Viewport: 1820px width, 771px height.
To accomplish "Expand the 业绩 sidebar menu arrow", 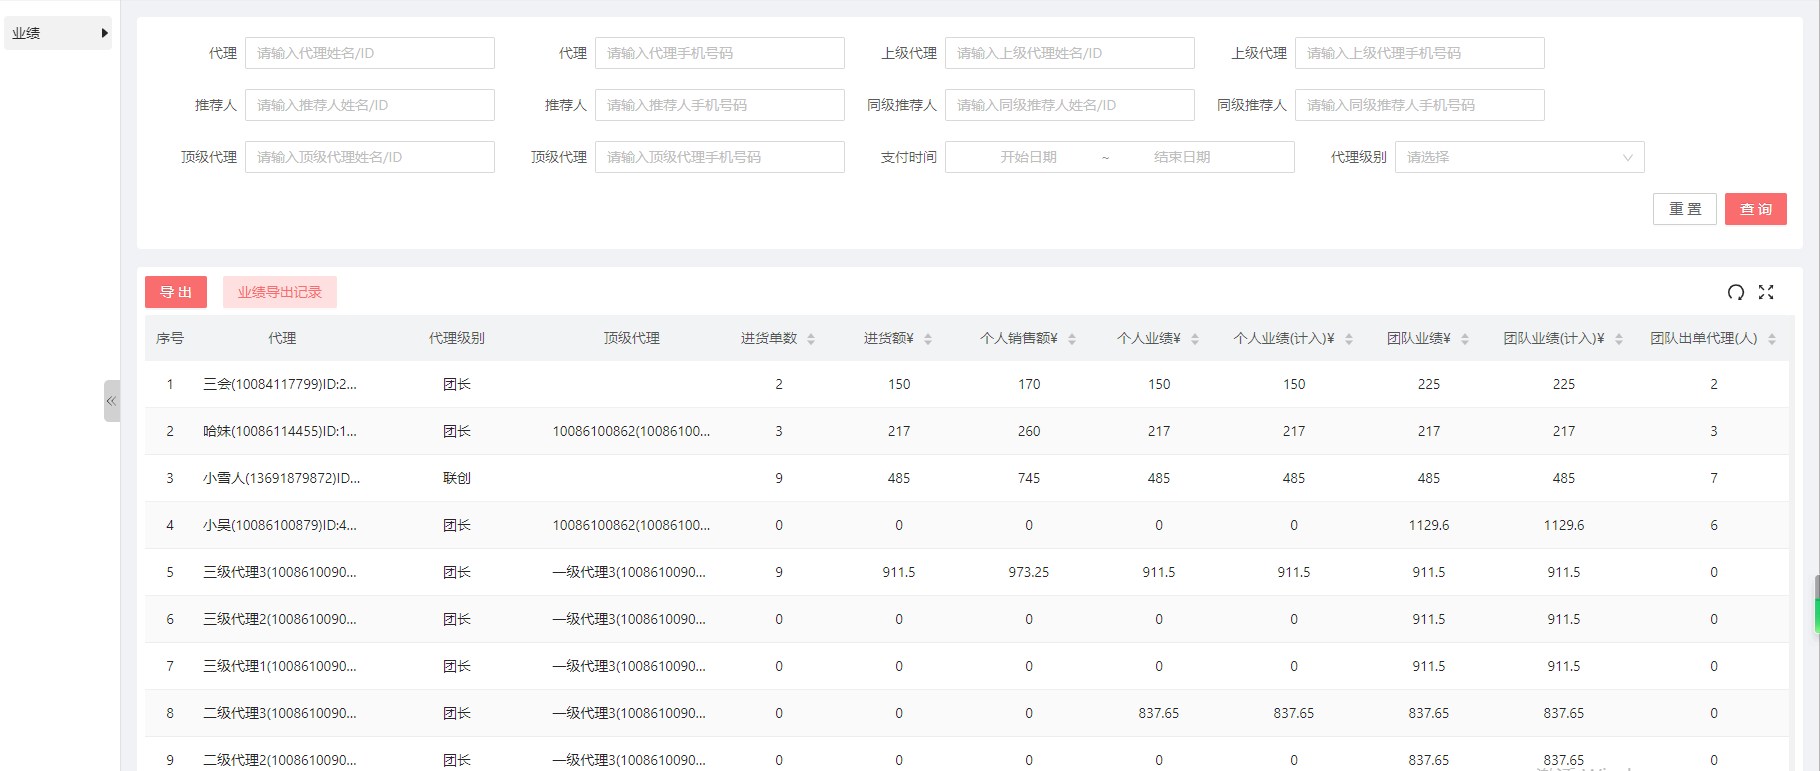I will pyautogui.click(x=104, y=33).
